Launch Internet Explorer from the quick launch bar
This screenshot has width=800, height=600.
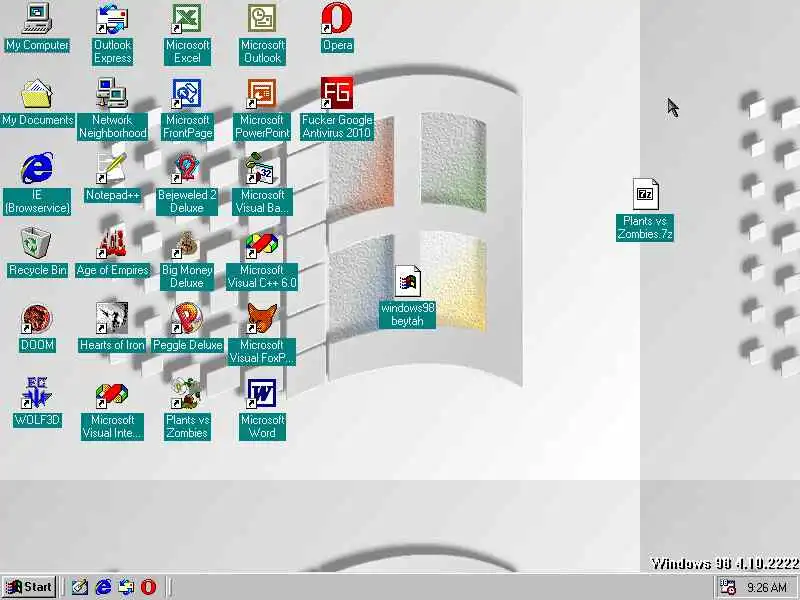[x=103, y=587]
